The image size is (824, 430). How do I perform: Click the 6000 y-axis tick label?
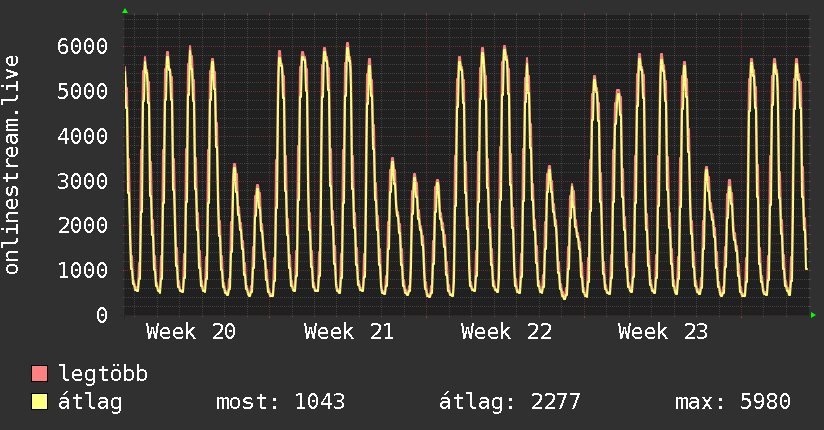[83, 46]
